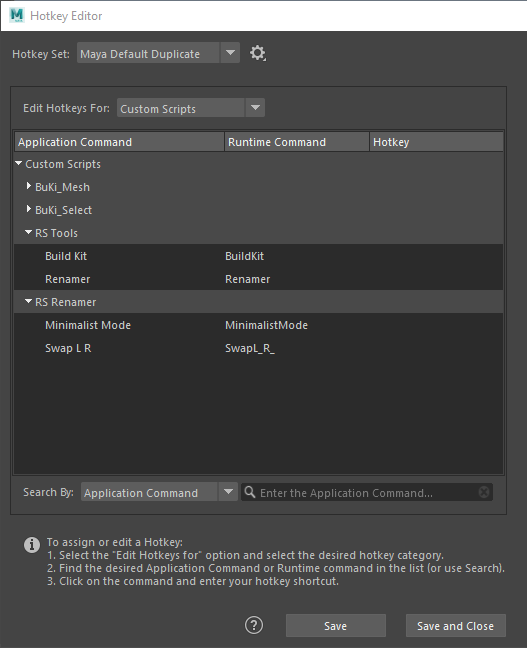
Task: Open the Edit Hotkeys For dropdown arrow
Action: (x=255, y=108)
